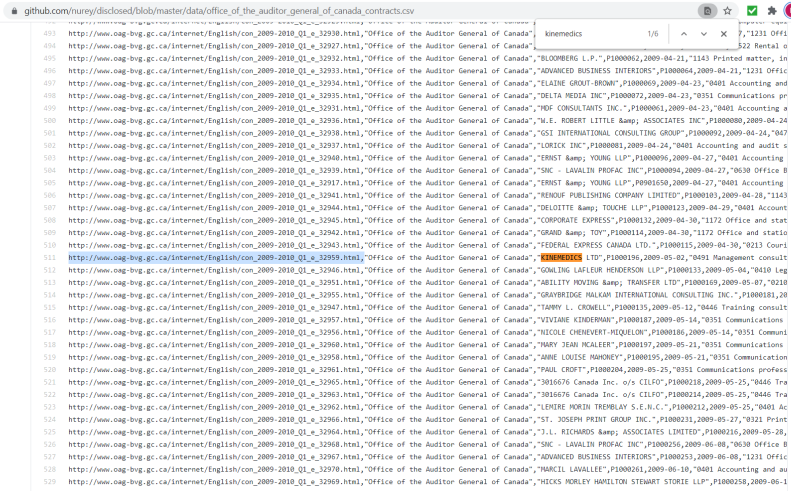
Task: Select line number 520
Action: coord(49,369)
